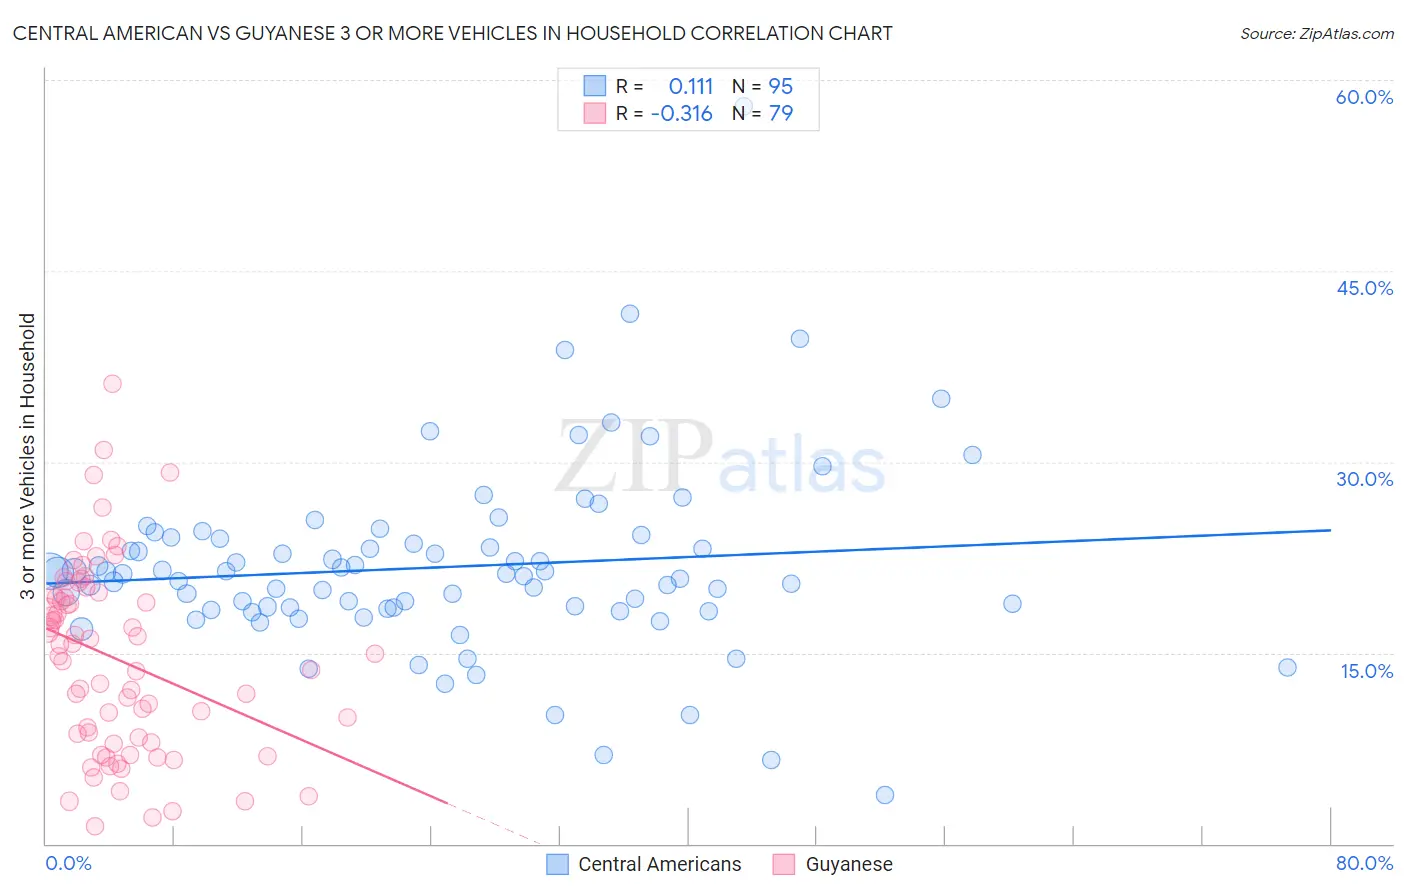Click the blue Central Americans legend swatch
Viewport: 1406px width, 892px height.
tap(557, 864)
